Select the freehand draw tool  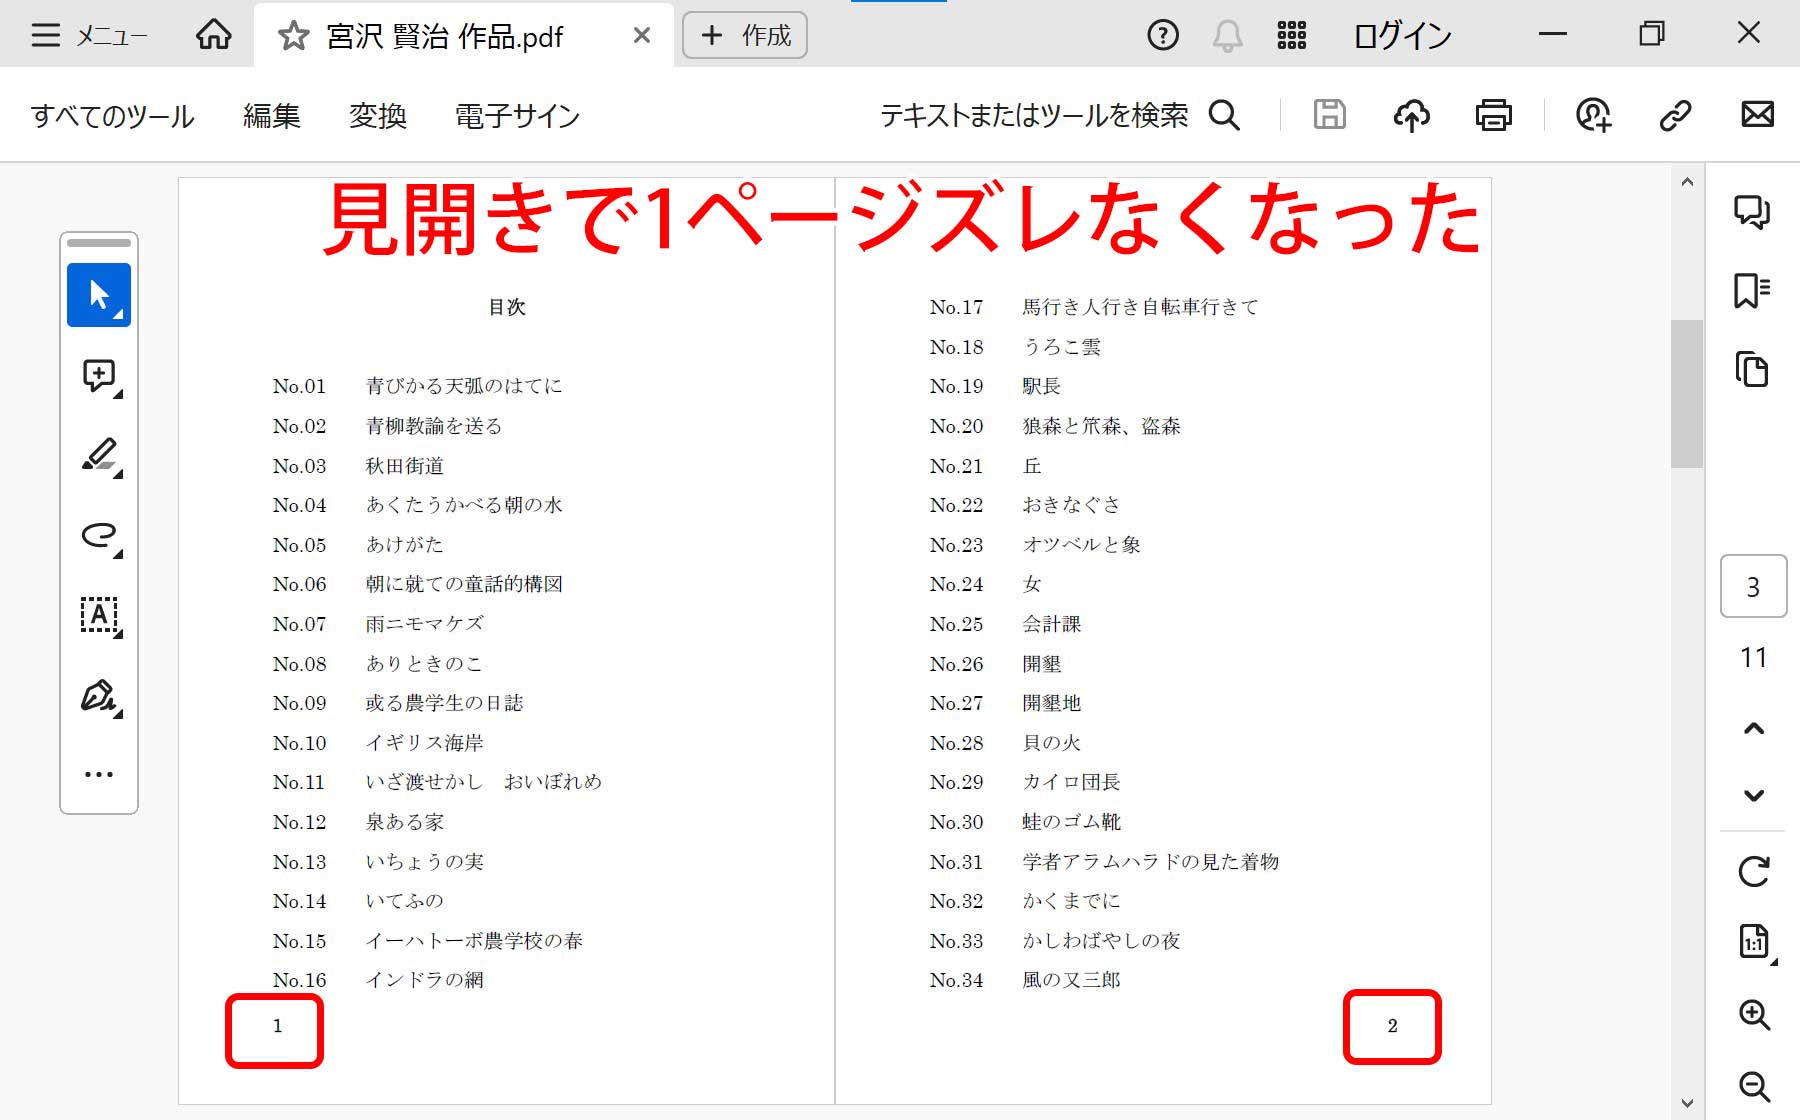98,535
